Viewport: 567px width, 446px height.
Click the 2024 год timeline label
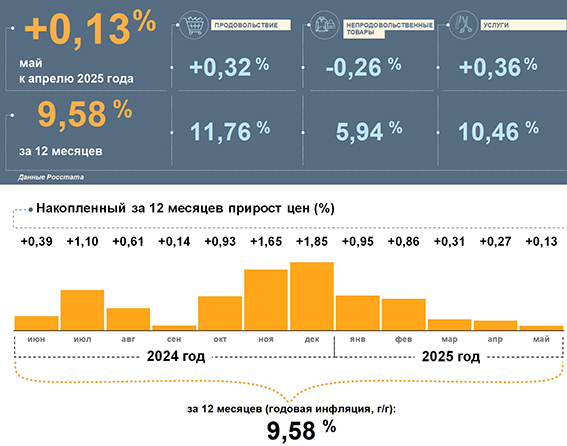(176, 356)
